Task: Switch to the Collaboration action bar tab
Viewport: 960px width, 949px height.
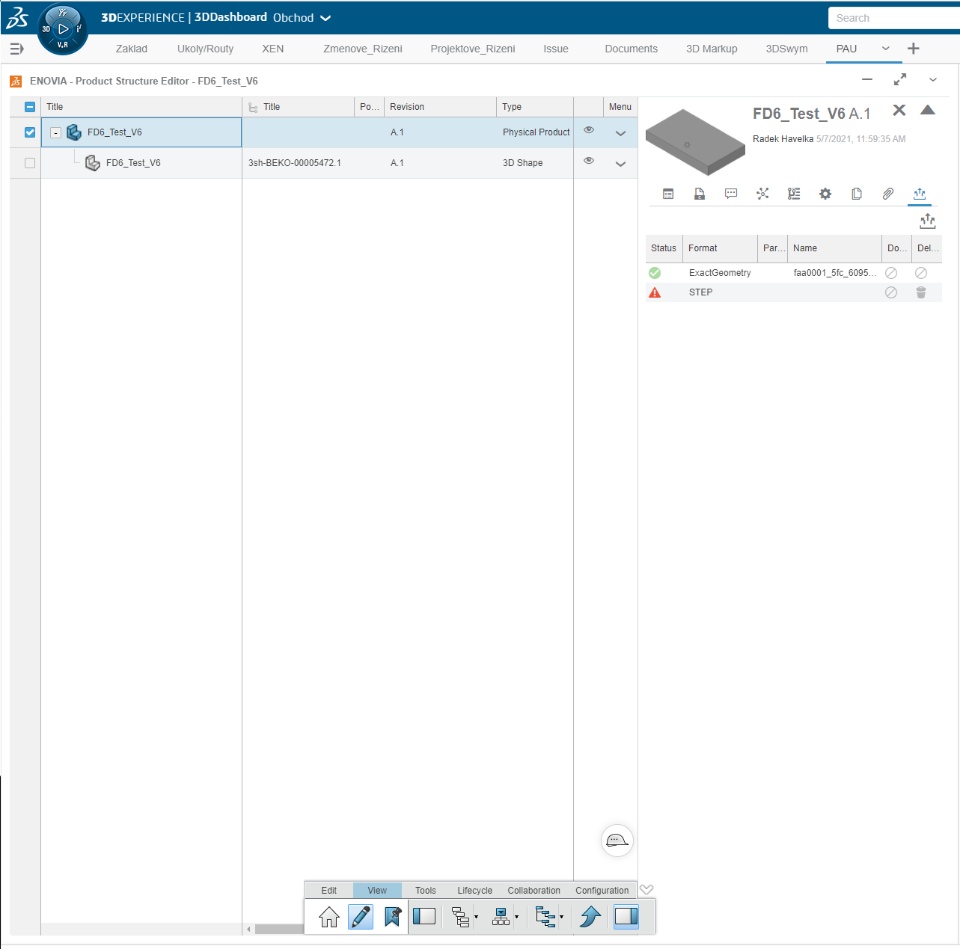Action: pos(533,890)
